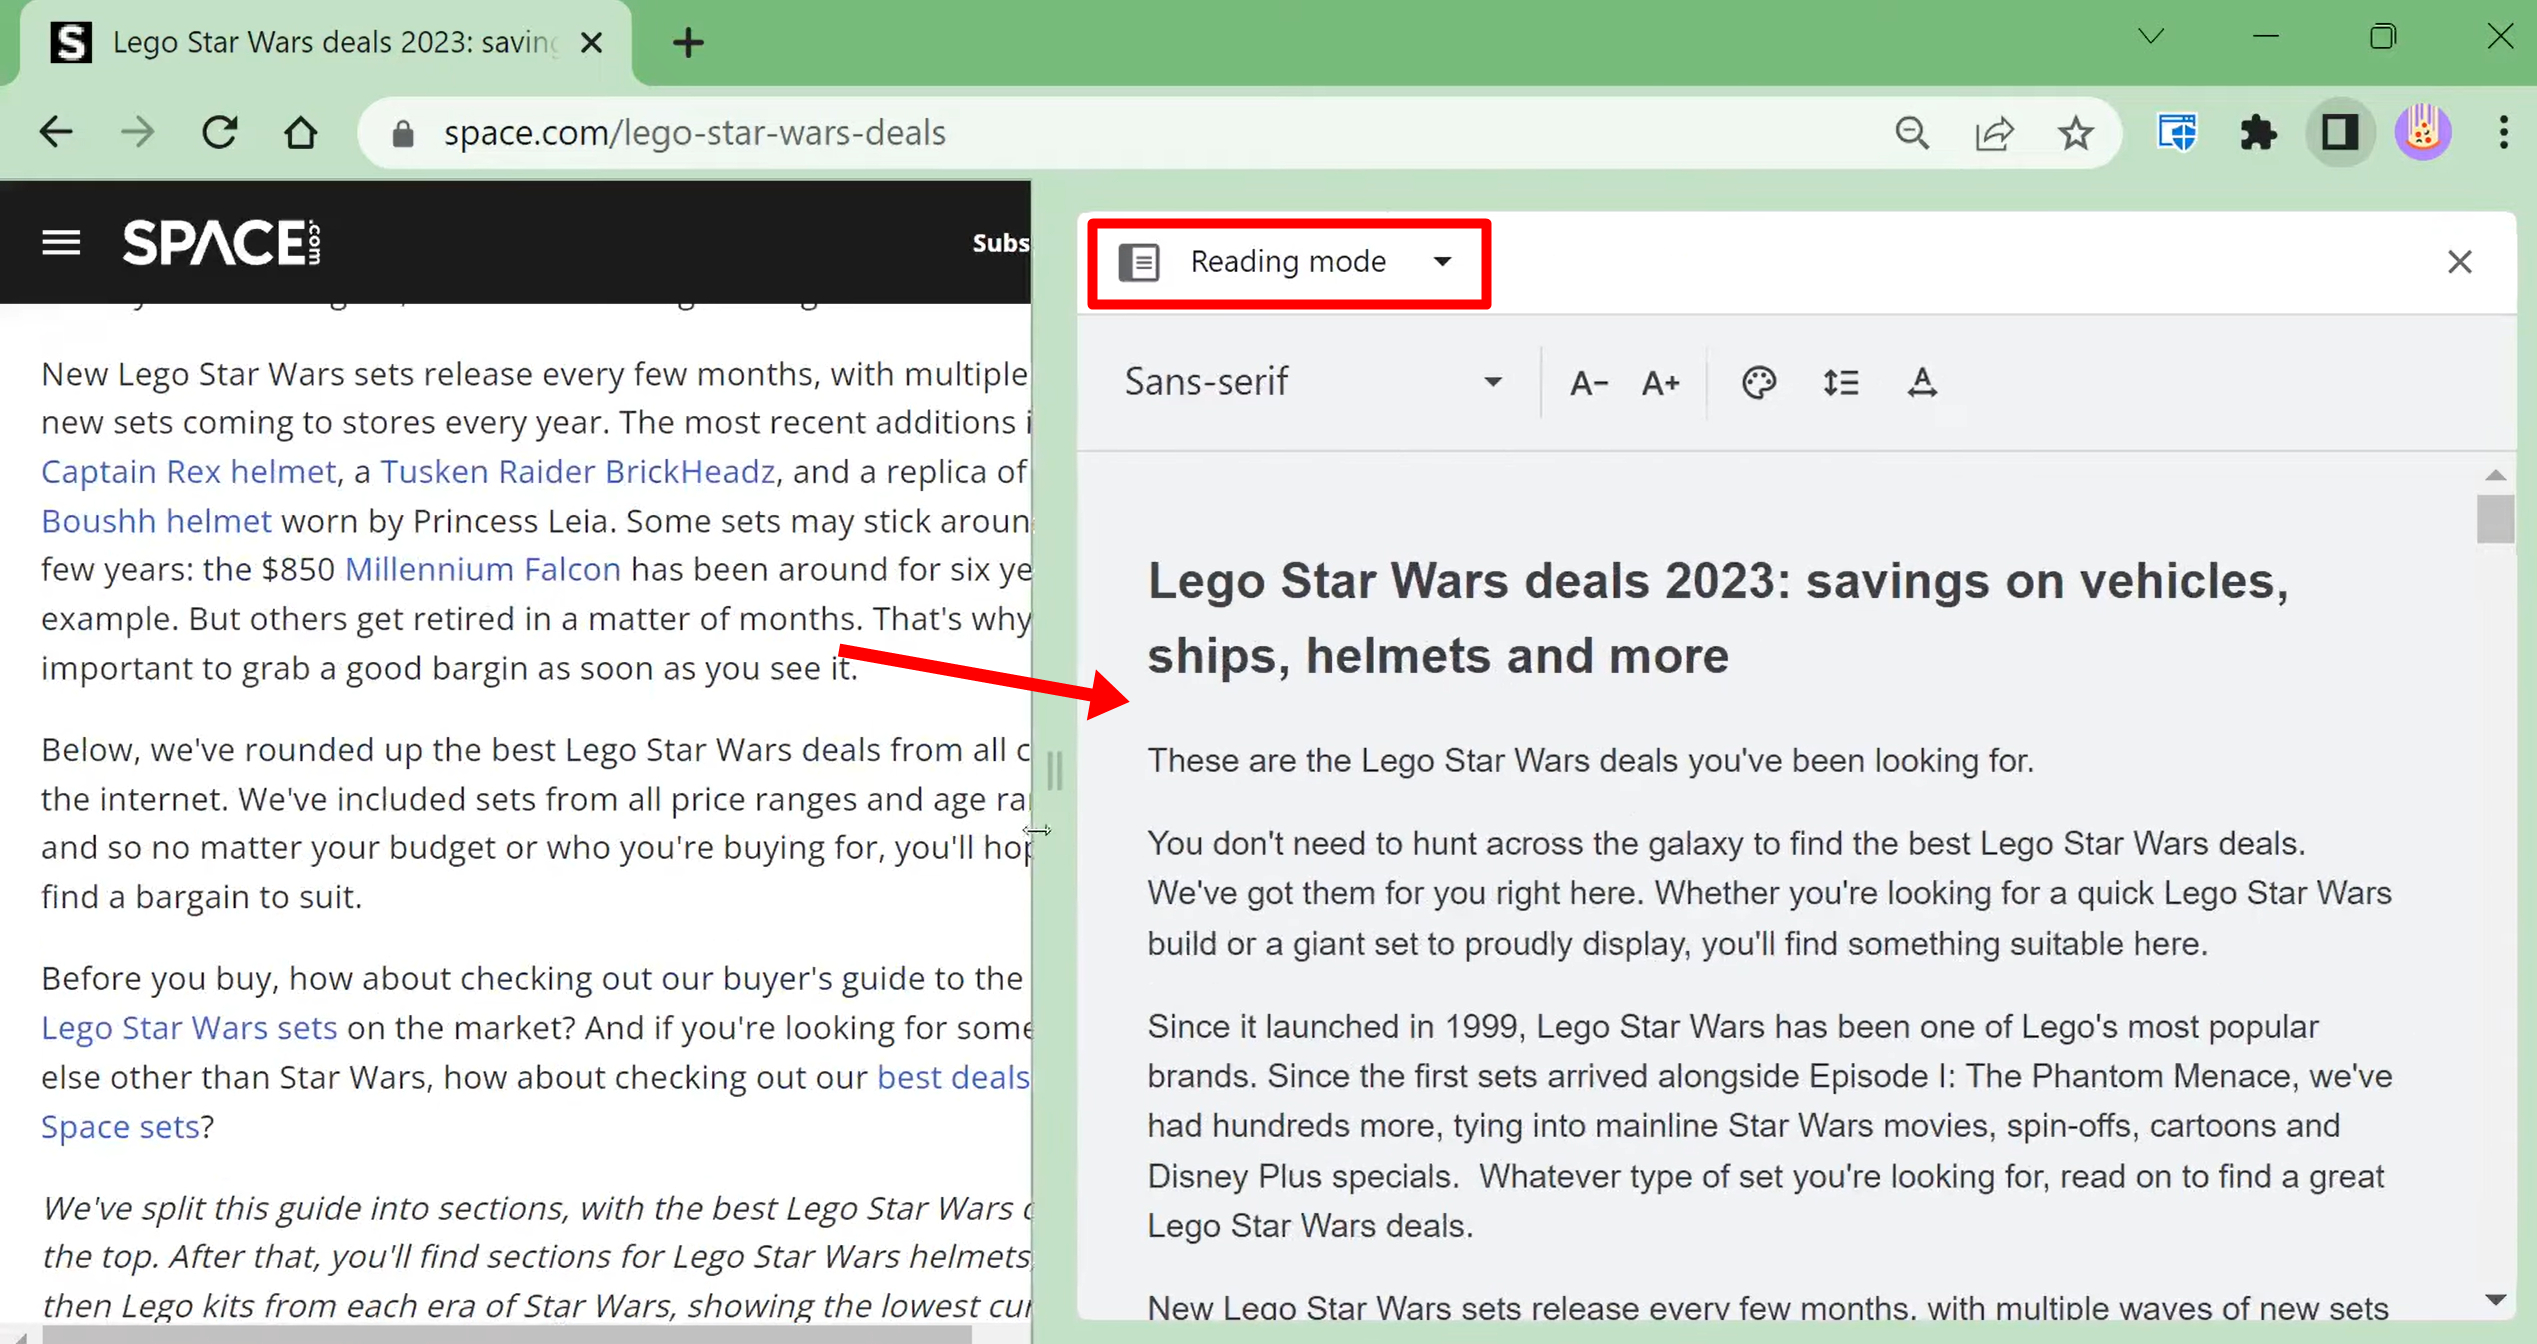Bookmark this tab with the star icon
The image size is (2537, 1344).
point(2075,133)
